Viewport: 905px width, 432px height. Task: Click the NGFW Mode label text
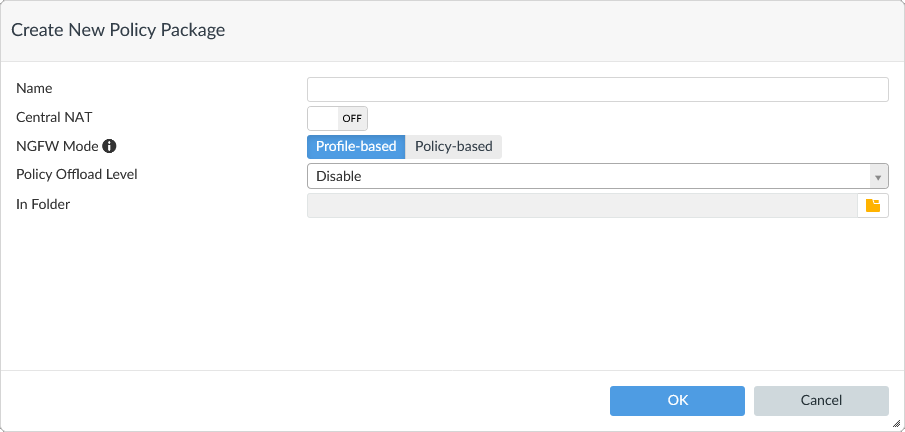click(57, 146)
